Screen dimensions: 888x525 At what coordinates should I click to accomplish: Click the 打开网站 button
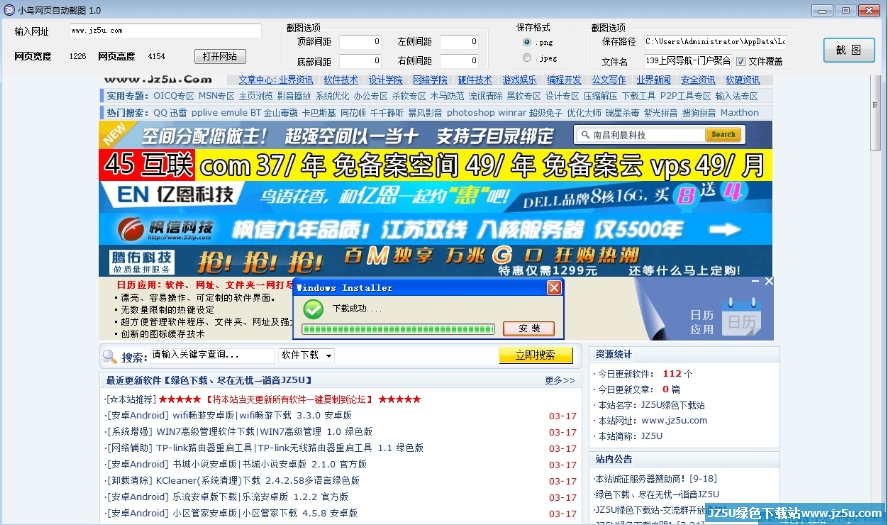pyautogui.click(x=220, y=56)
